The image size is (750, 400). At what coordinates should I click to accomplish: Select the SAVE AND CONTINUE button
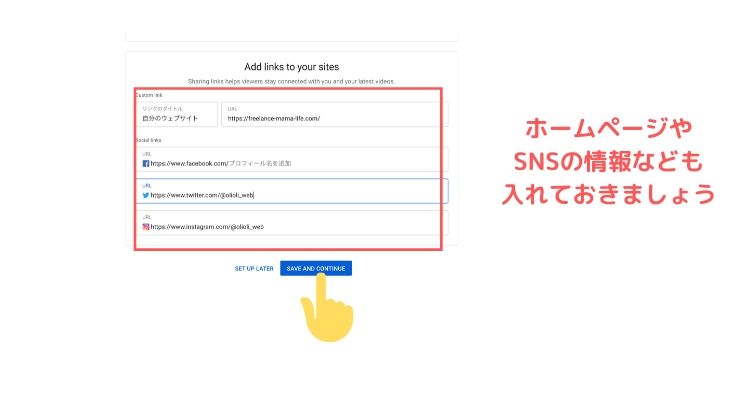316,268
